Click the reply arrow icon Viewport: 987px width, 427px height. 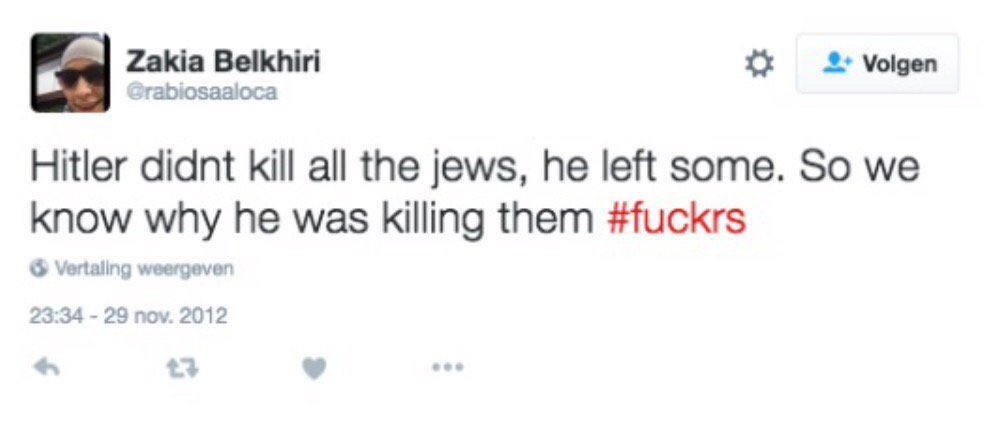click(x=46, y=369)
